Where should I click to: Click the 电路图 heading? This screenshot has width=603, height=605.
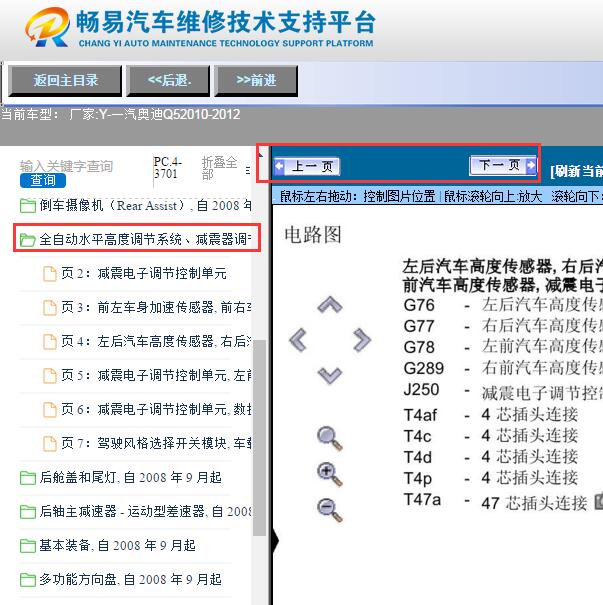(x=313, y=235)
